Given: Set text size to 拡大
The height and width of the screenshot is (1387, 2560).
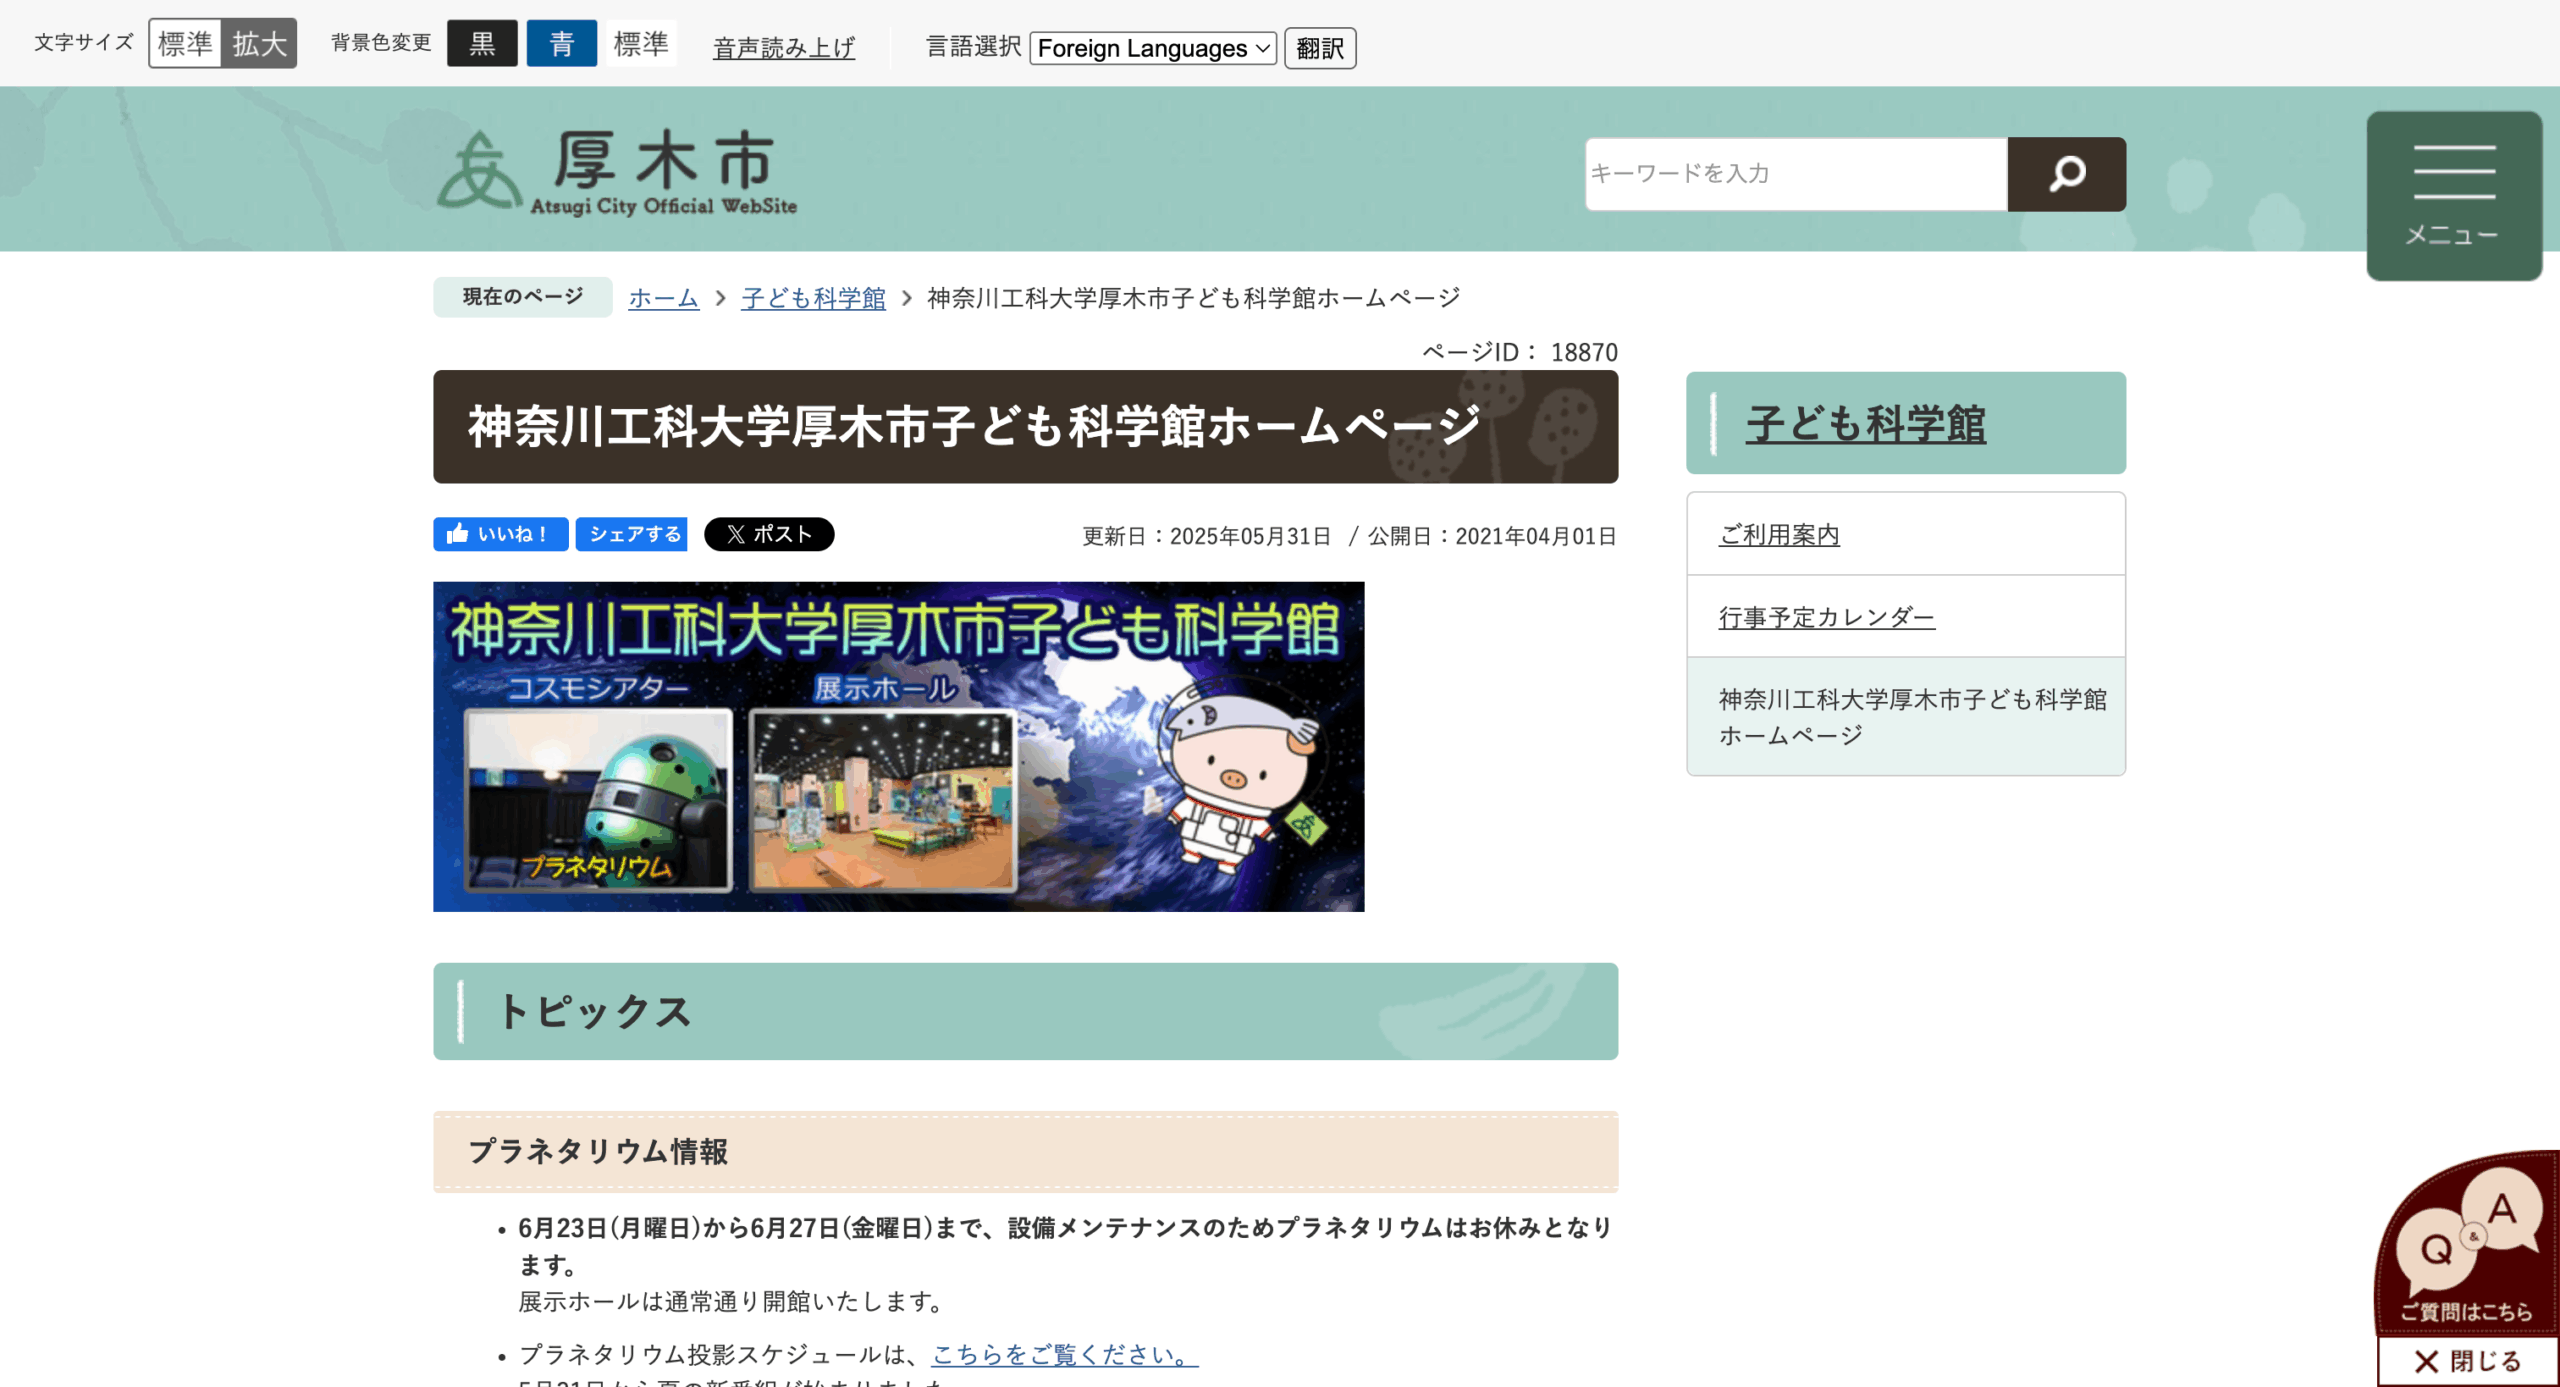Looking at the screenshot, I should (x=259, y=44).
